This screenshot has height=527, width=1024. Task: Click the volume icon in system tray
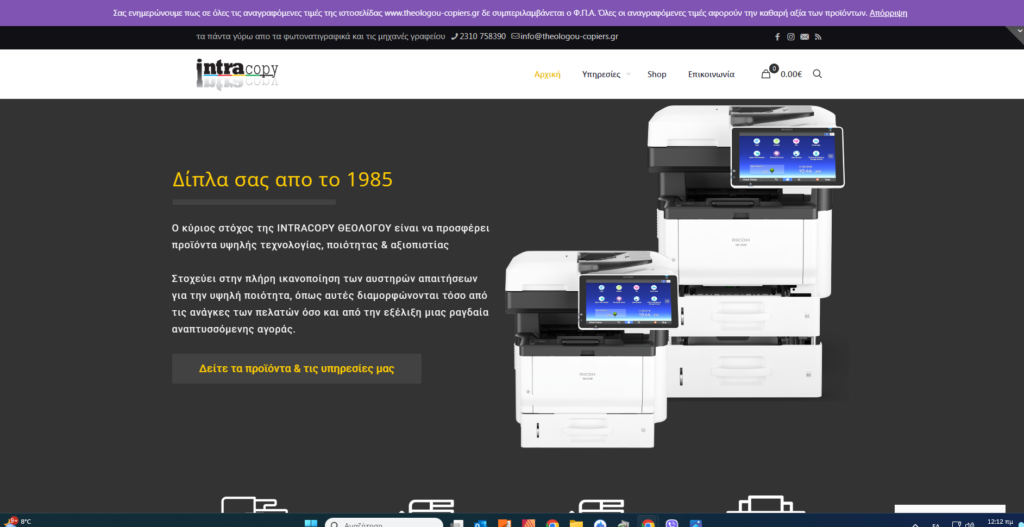[x=969, y=525]
